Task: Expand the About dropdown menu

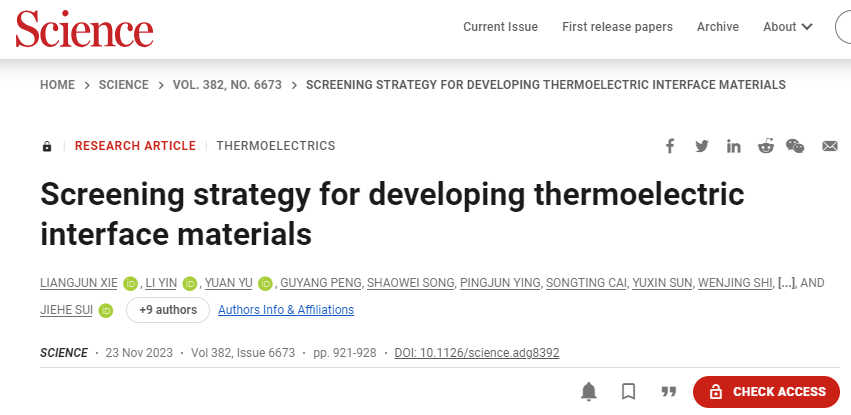Action: (x=788, y=27)
